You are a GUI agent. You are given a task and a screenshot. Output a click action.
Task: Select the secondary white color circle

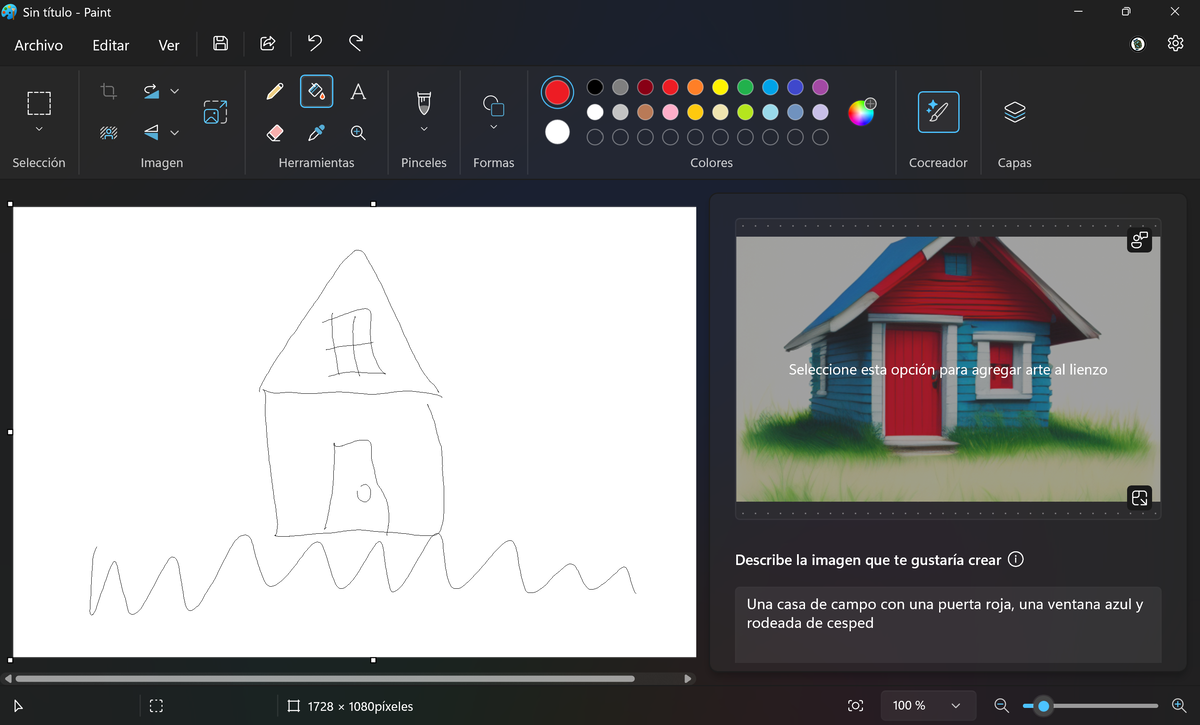coord(557,132)
